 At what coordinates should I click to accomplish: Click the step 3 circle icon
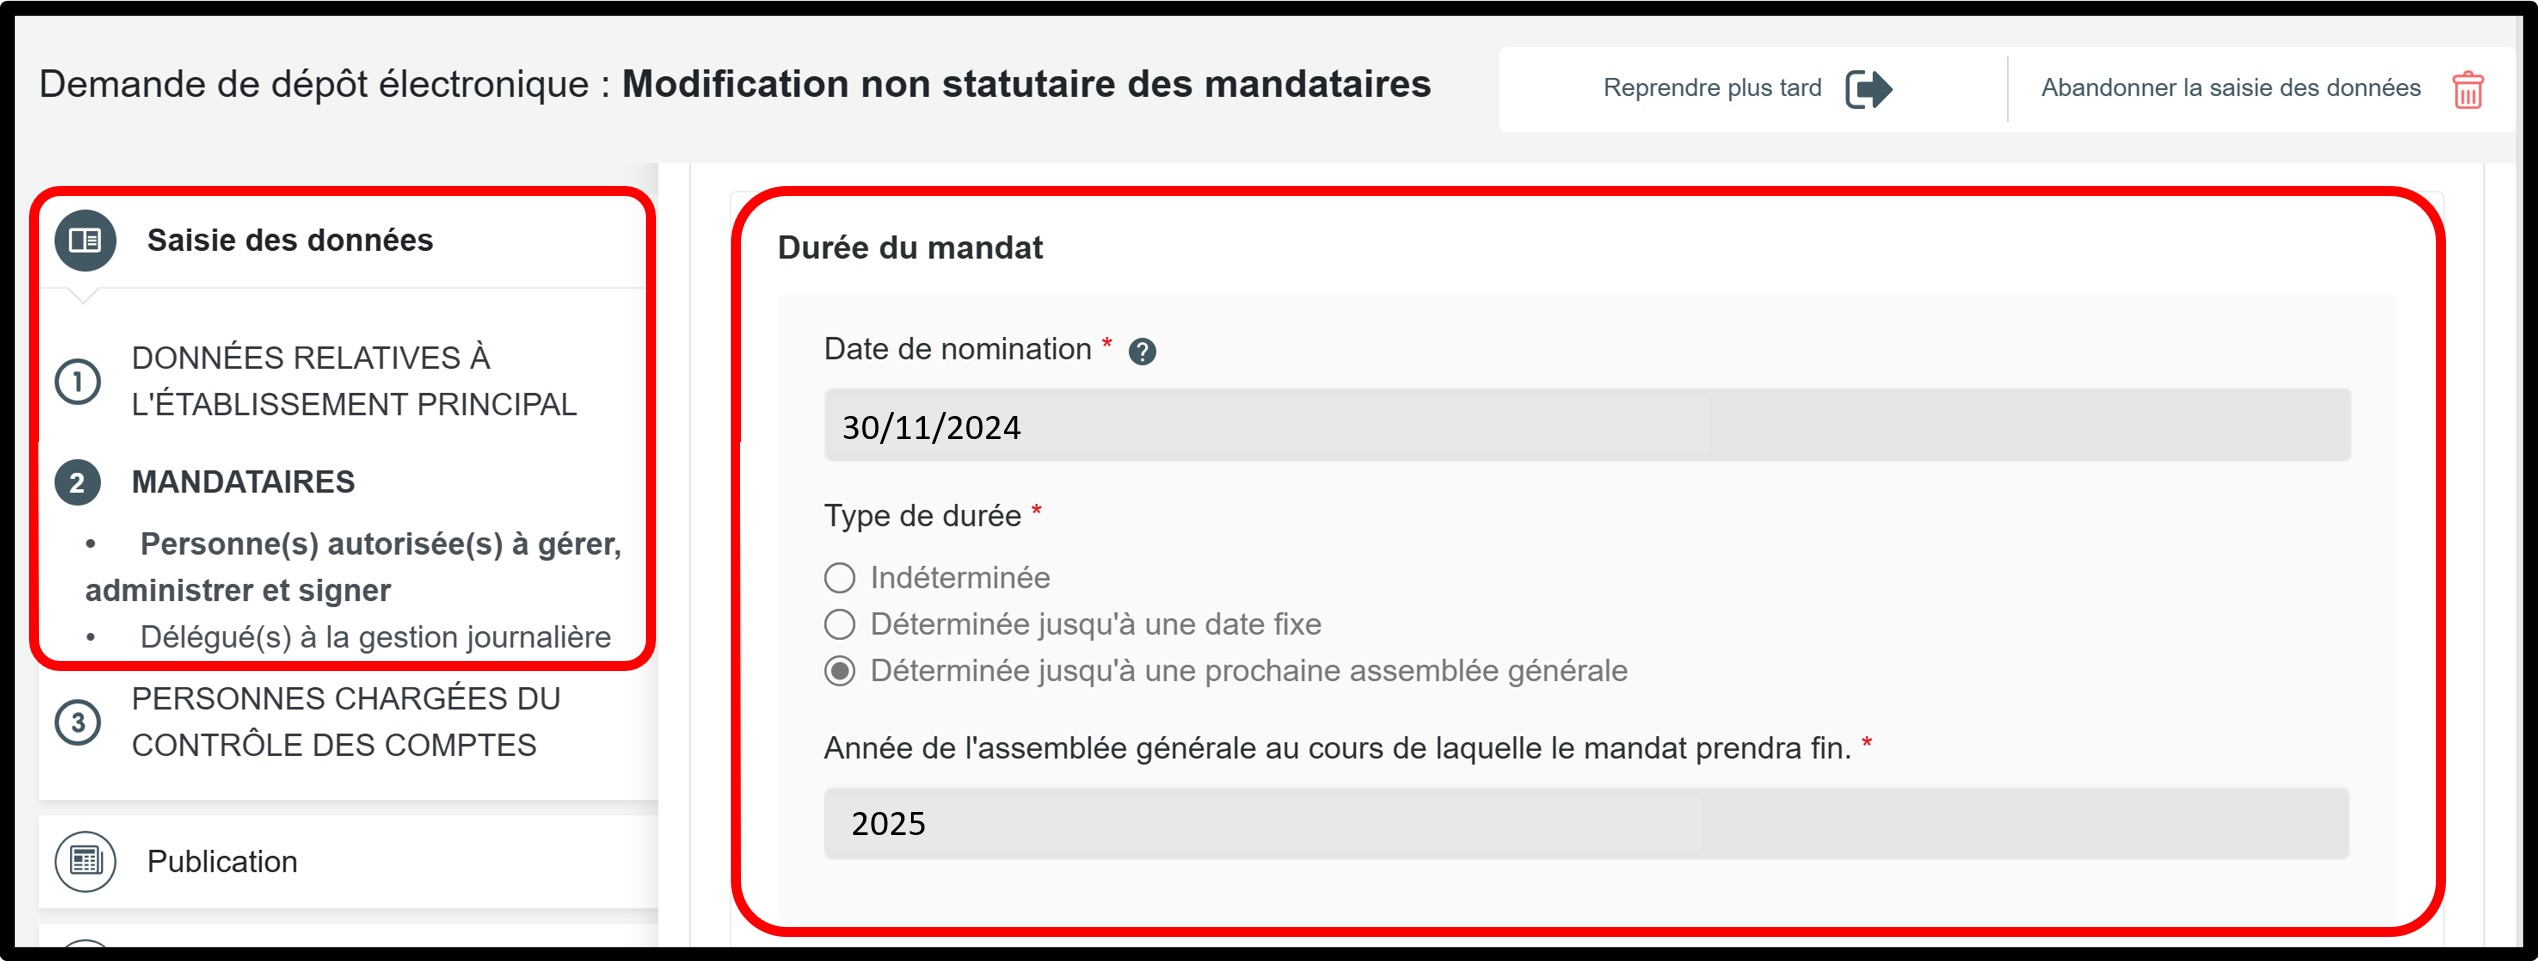point(78,722)
